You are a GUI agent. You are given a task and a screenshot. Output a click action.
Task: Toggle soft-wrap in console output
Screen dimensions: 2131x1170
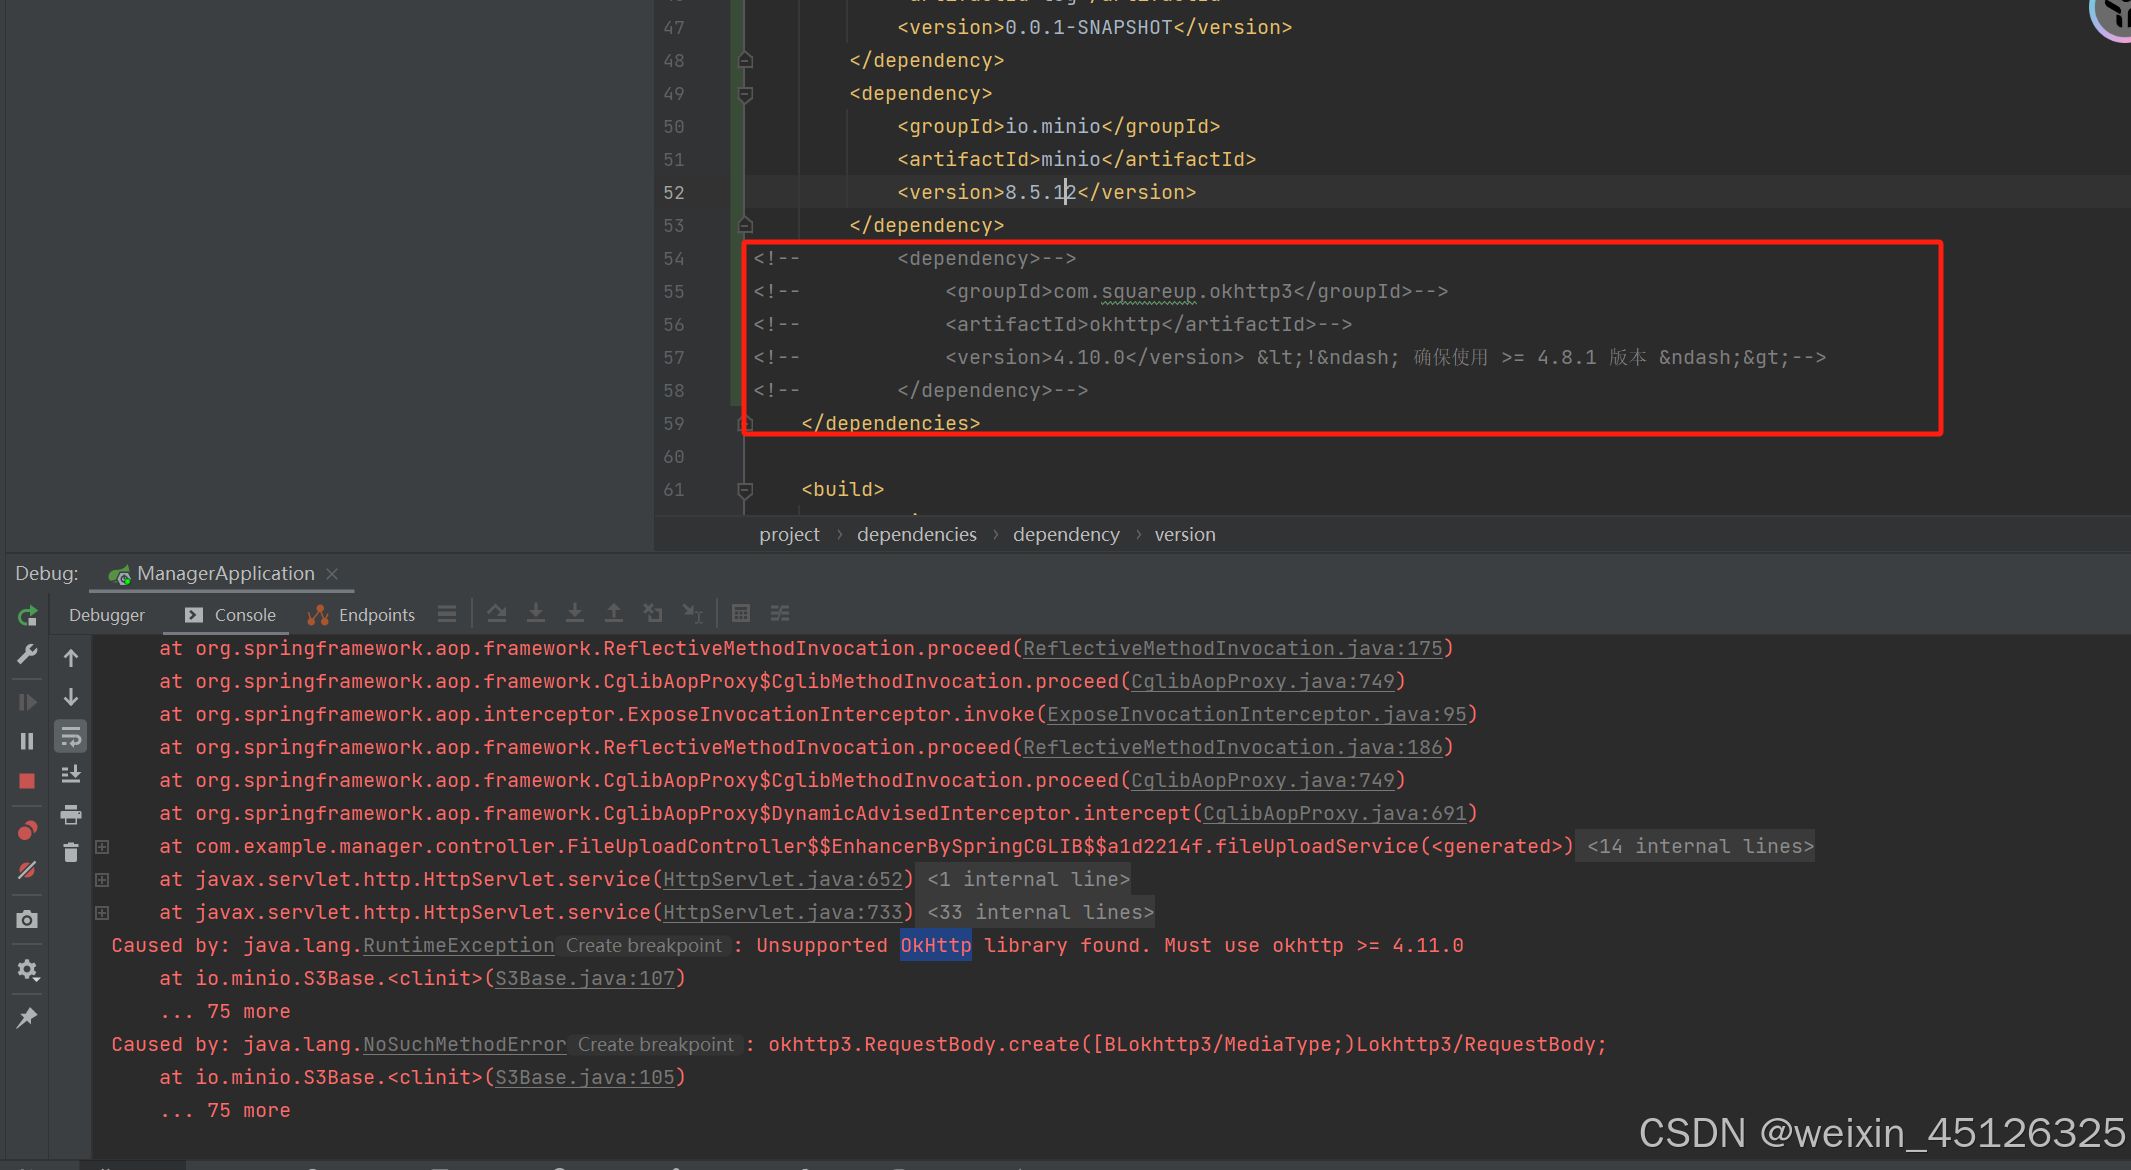tap(70, 737)
